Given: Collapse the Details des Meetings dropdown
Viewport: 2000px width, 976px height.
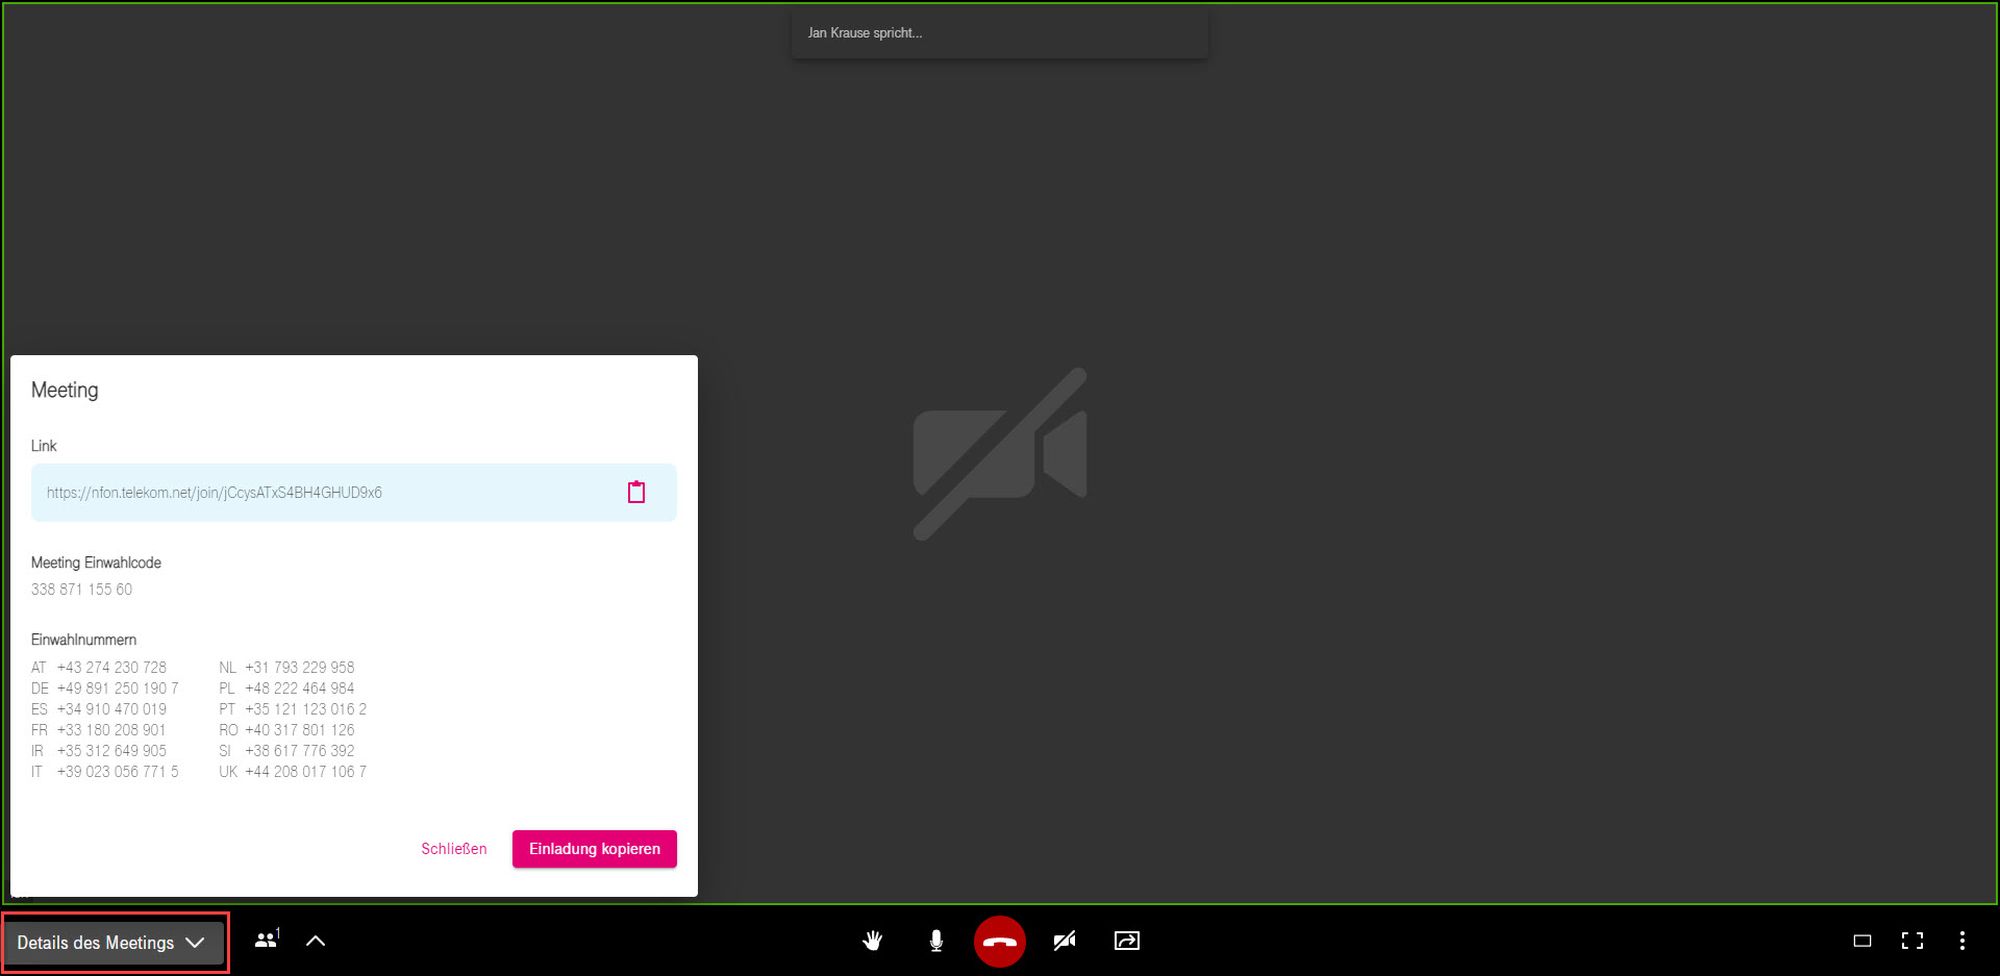Looking at the screenshot, I should pyautogui.click(x=112, y=943).
